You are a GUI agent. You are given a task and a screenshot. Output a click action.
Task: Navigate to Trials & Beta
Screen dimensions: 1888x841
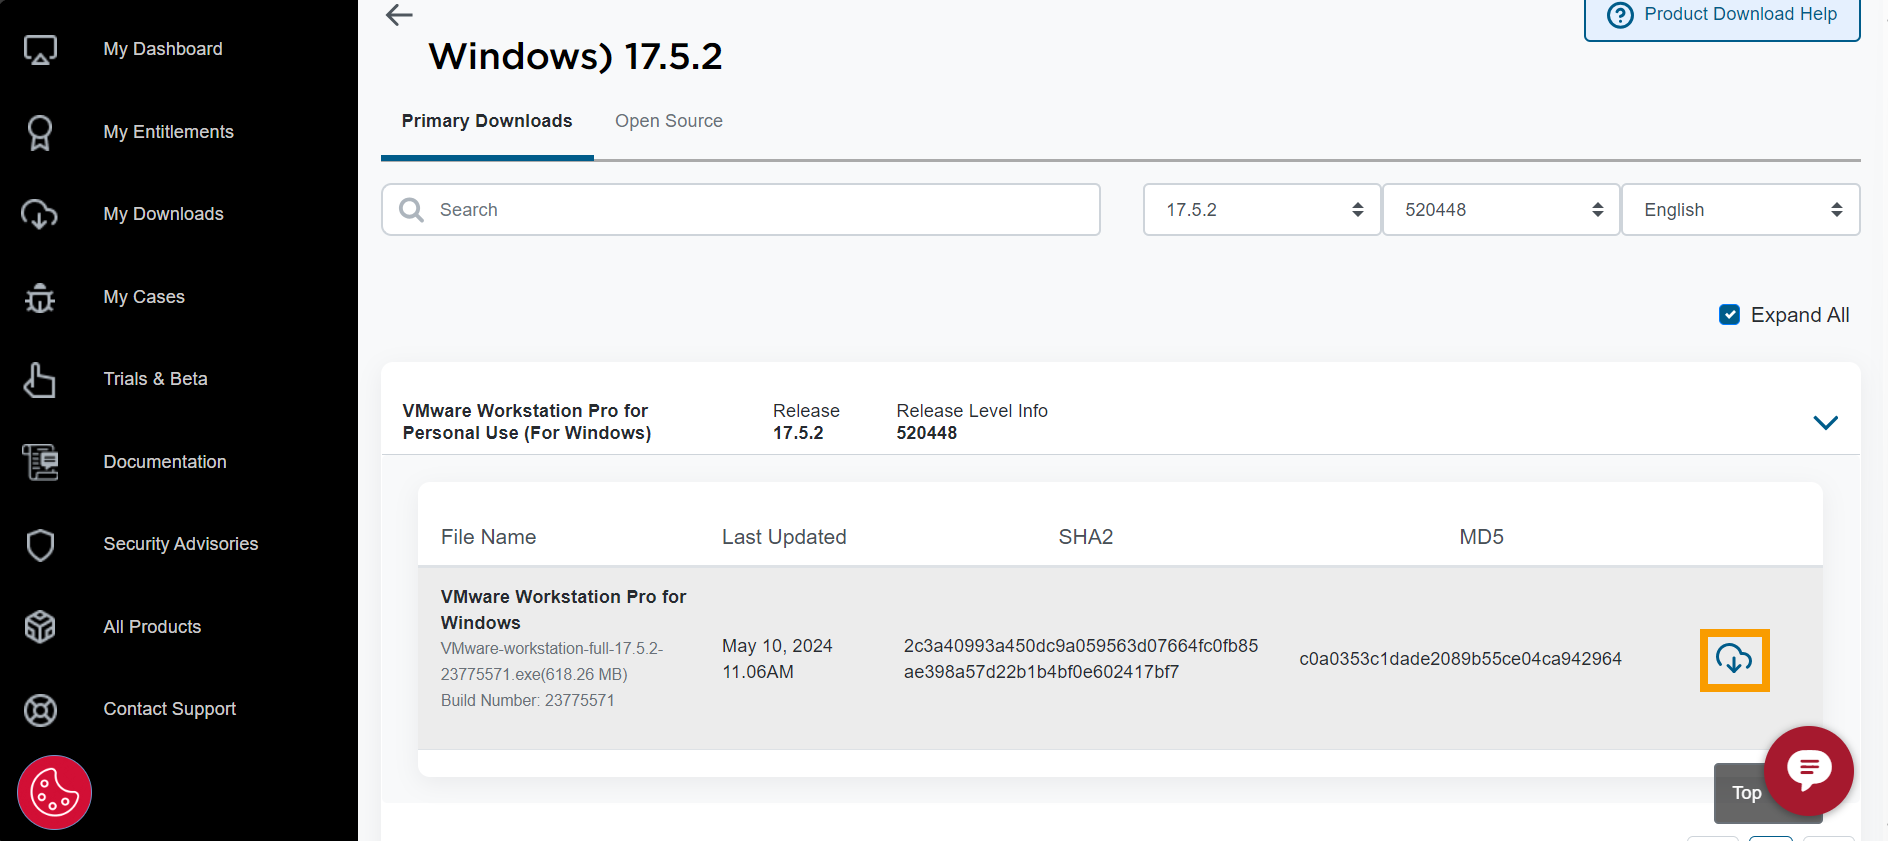155,379
